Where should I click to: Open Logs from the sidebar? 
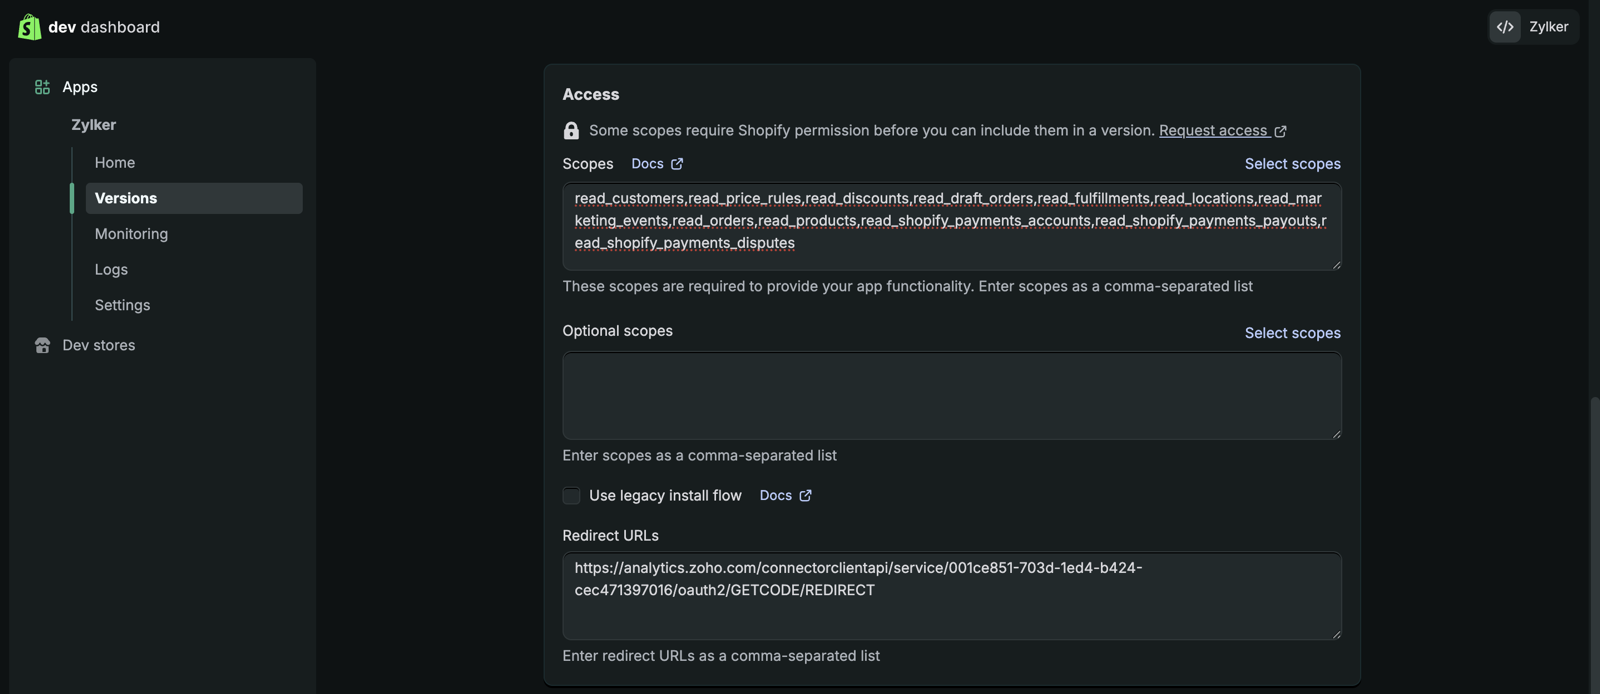(x=111, y=270)
